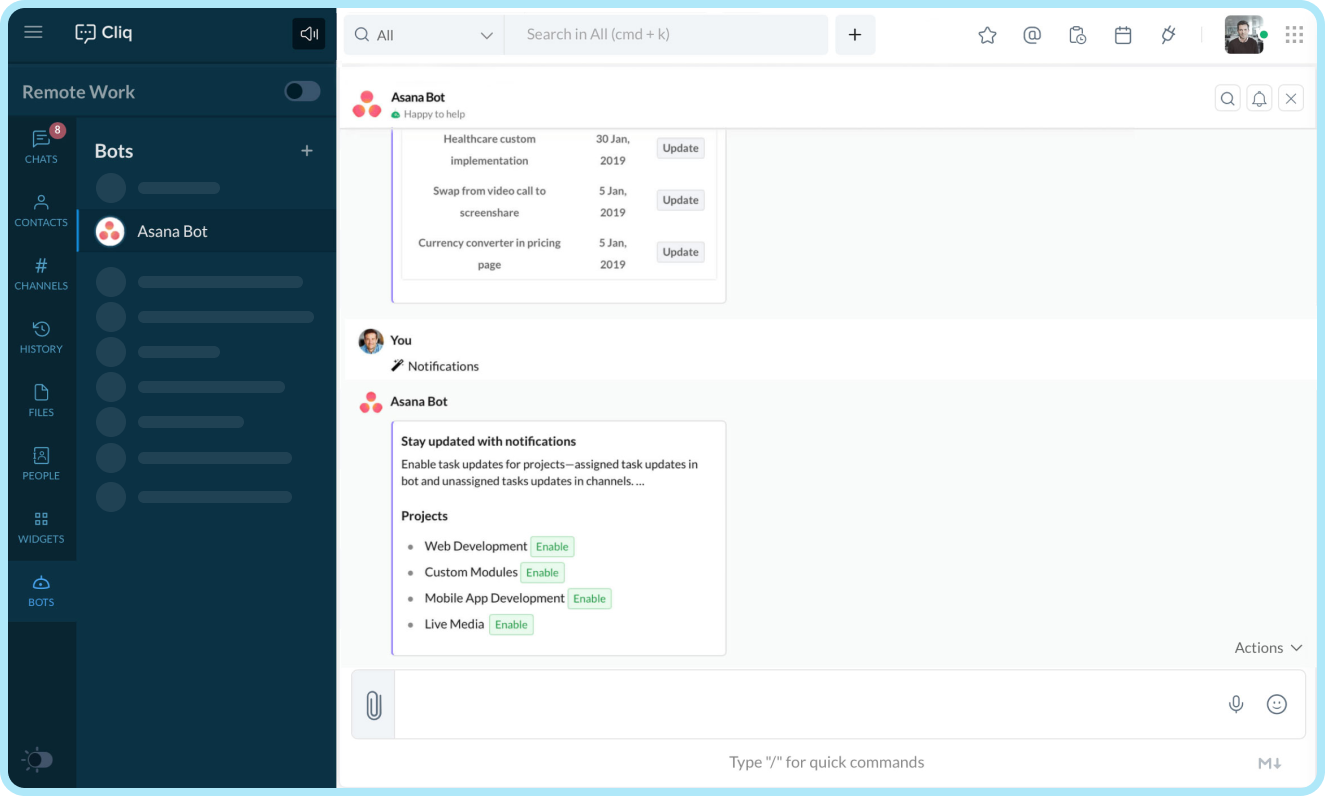Enable notifications for Custom Modules

click(x=542, y=573)
